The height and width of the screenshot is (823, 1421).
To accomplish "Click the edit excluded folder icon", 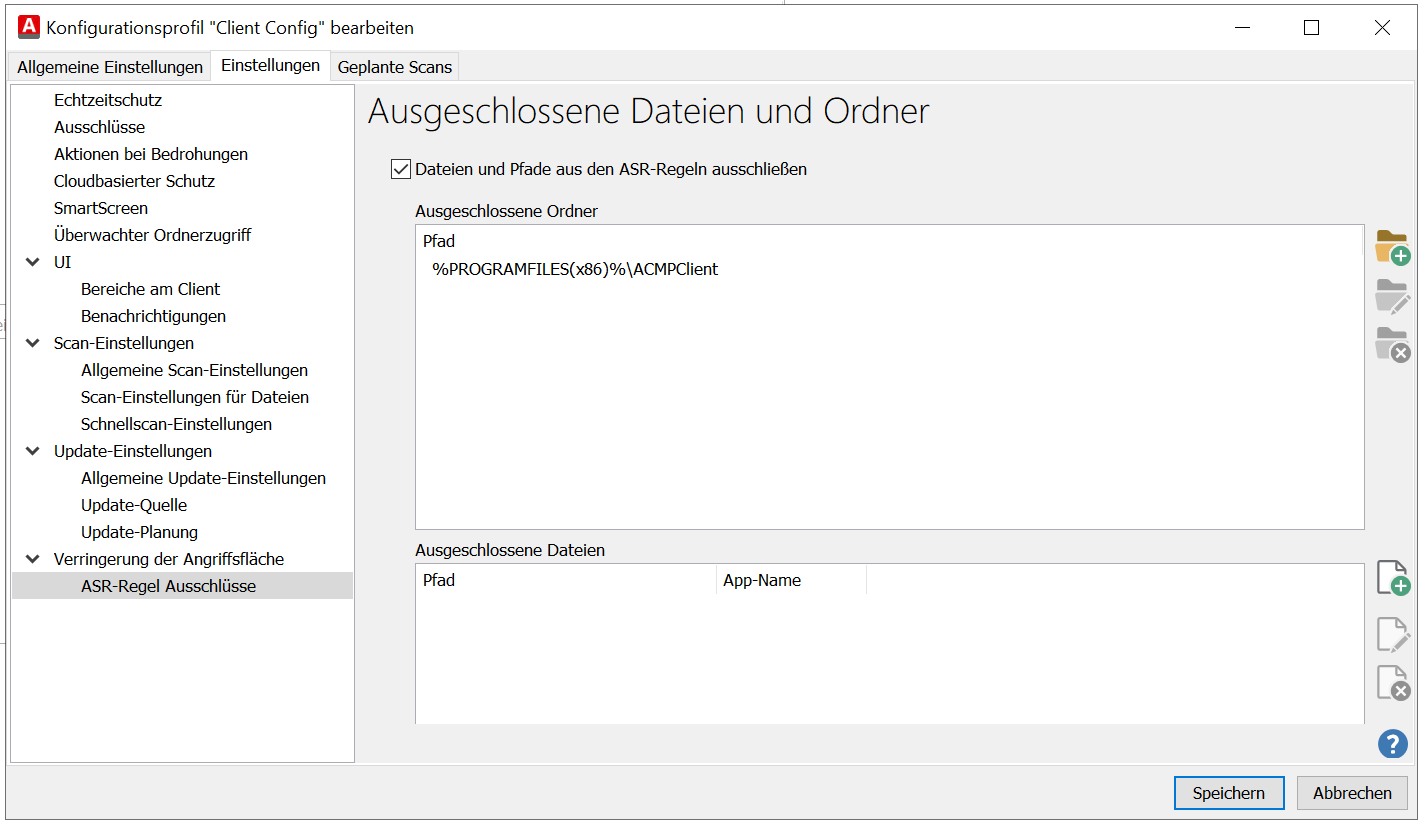I will coord(1392,297).
